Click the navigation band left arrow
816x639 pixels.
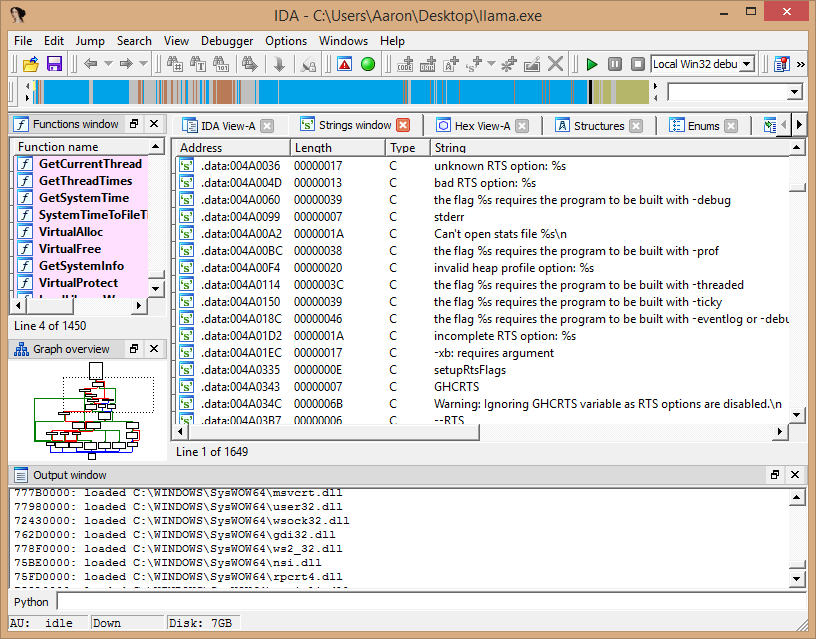[x=27, y=86]
